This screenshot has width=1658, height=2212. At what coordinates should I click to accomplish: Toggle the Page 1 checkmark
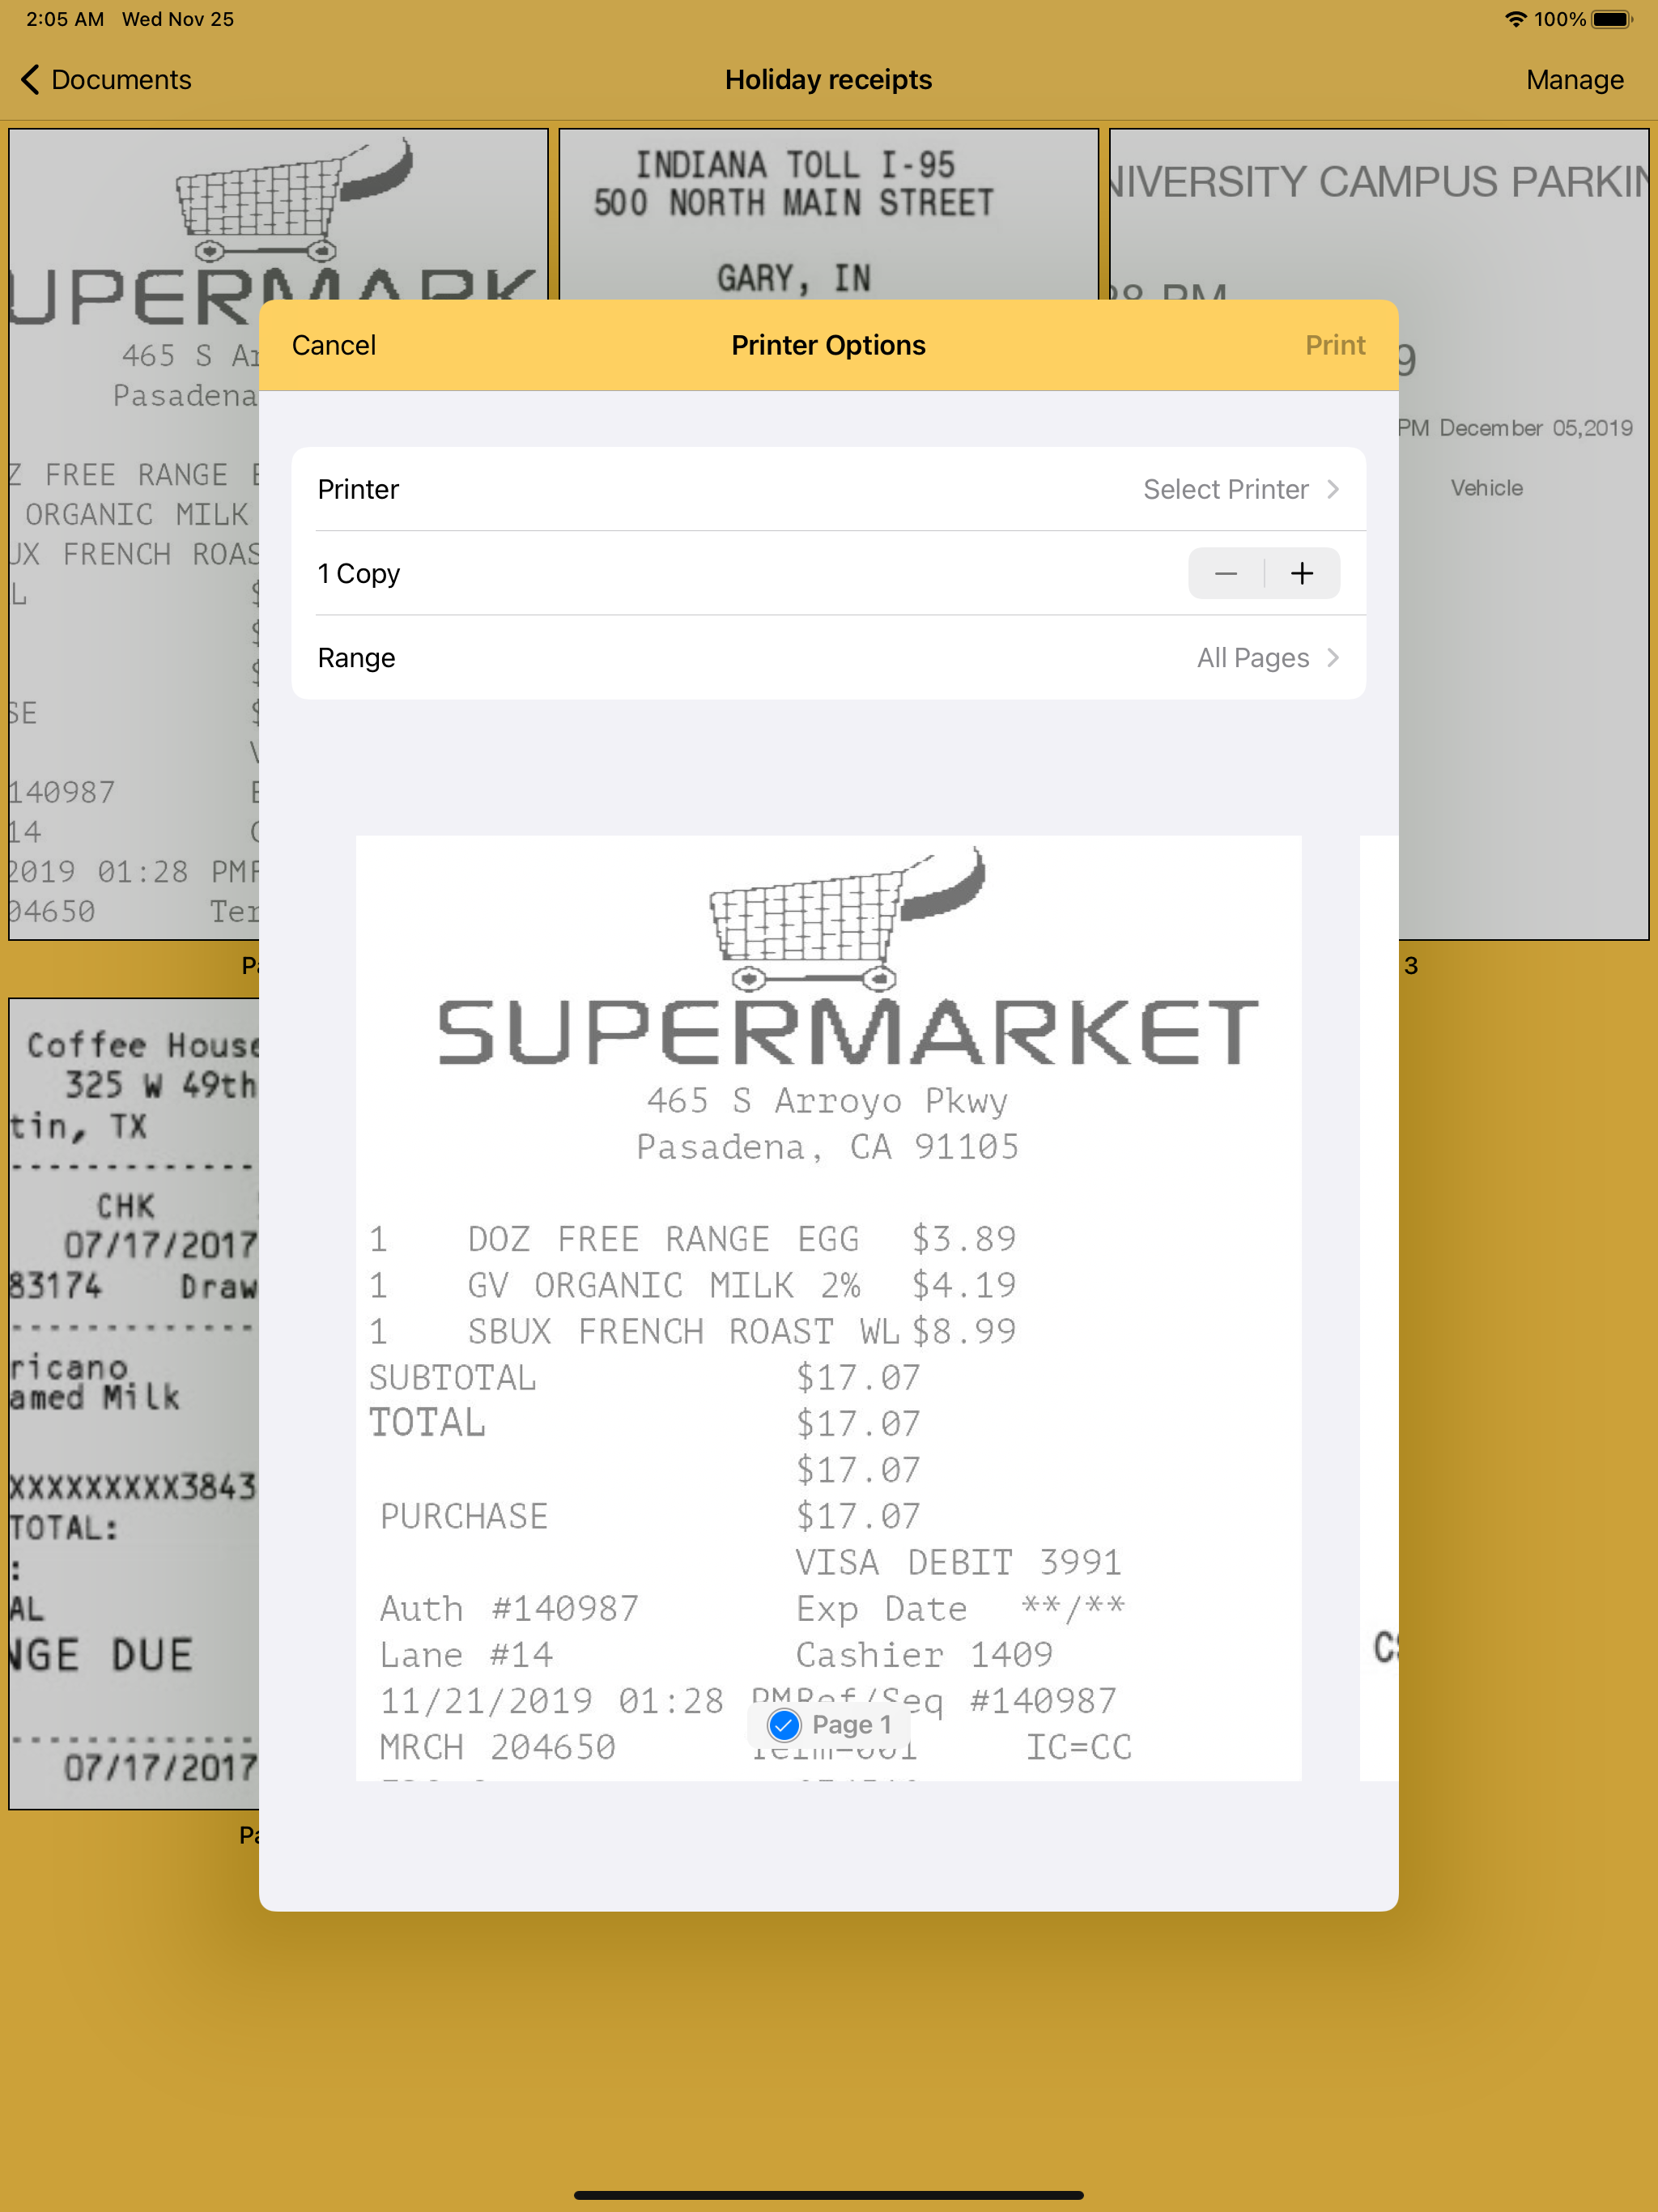click(784, 1724)
